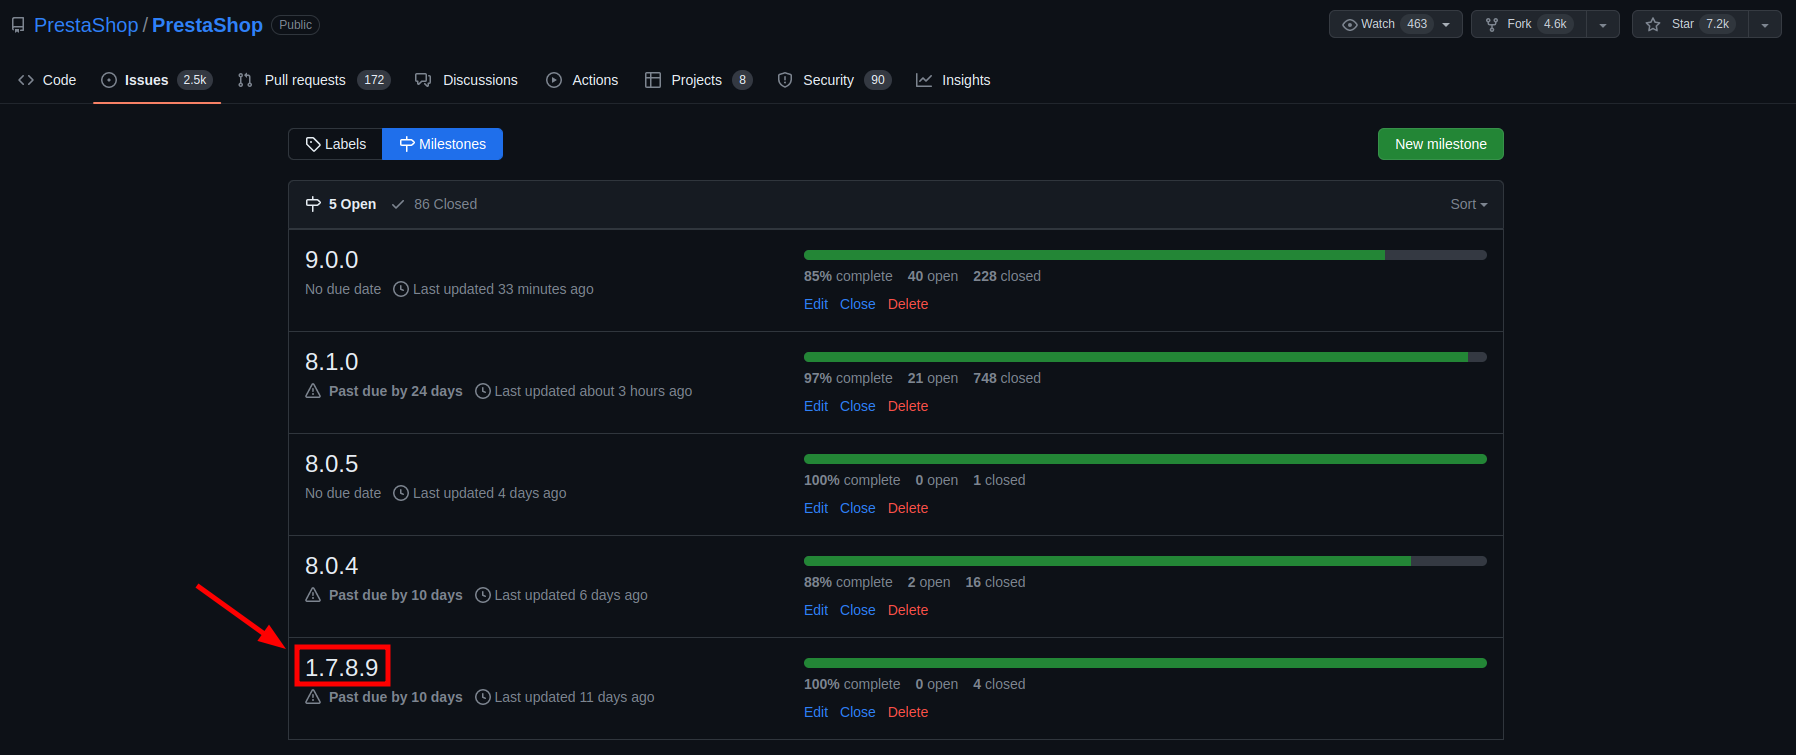This screenshot has height=755, width=1796.
Task: Edit the 8.0.4 milestone
Action: (x=816, y=610)
